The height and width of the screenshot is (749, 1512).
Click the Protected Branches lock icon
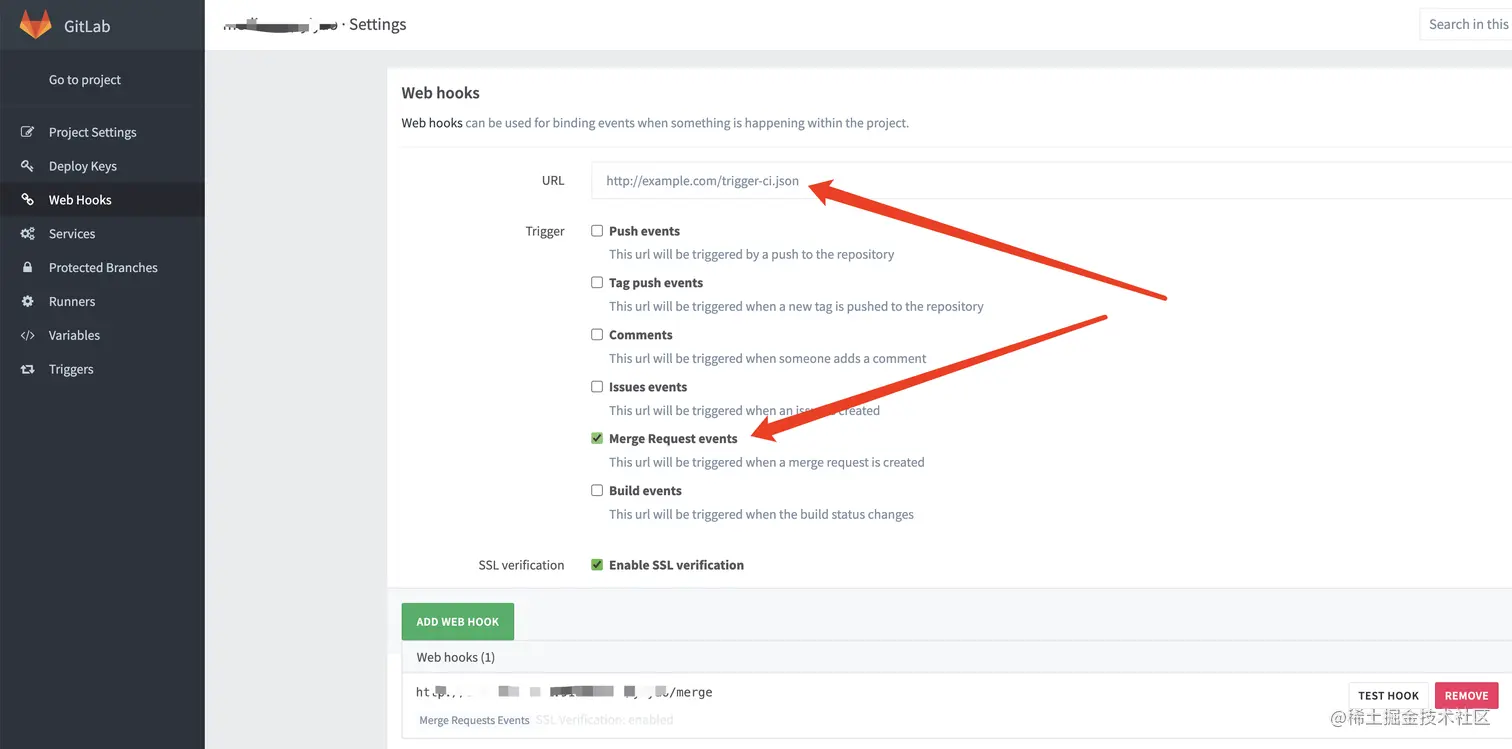point(28,268)
